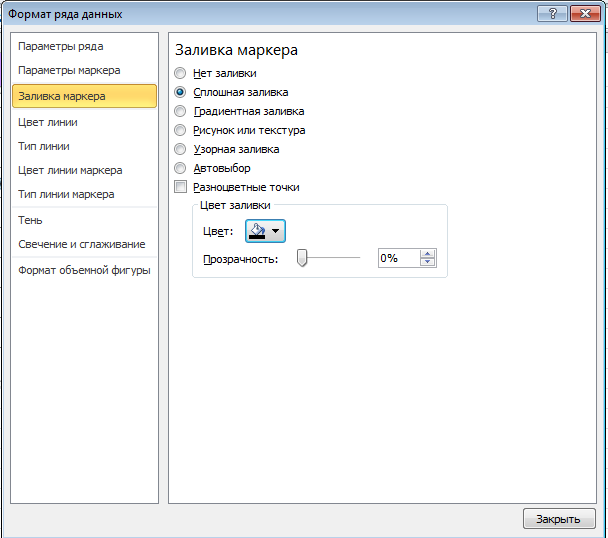Open the fill color dropdown arrow
Image resolution: width=608 pixels, height=538 pixels.
click(x=276, y=231)
